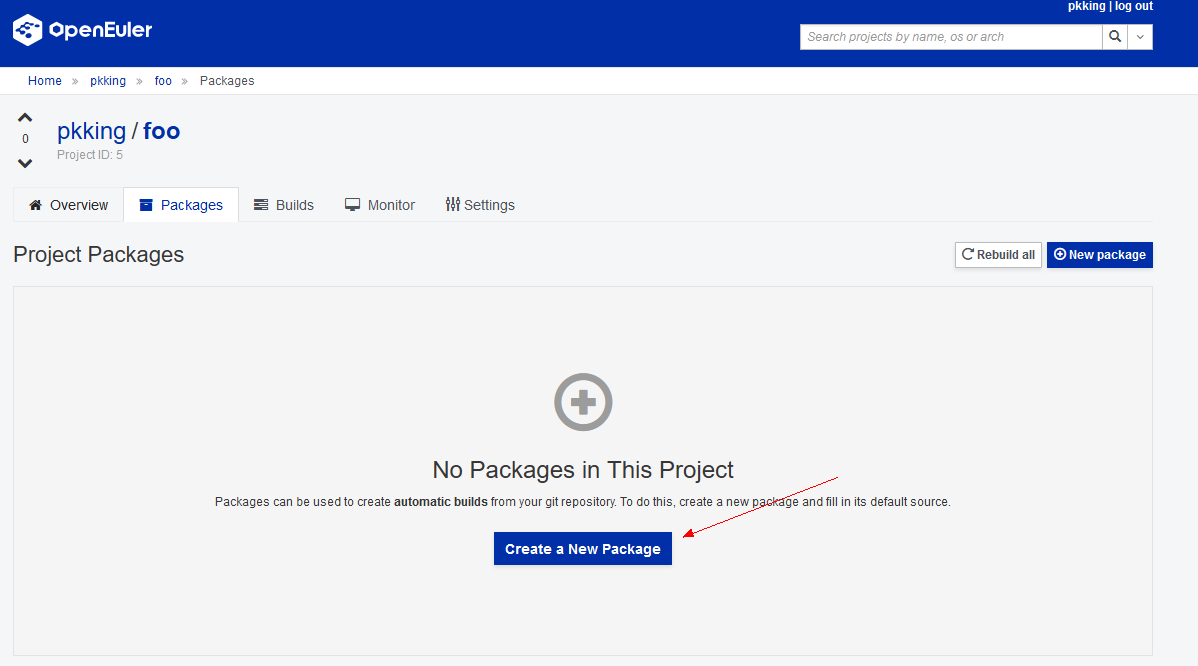Image resolution: width=1198 pixels, height=666 pixels.
Task: Switch to the Builds tab
Action: pos(284,205)
